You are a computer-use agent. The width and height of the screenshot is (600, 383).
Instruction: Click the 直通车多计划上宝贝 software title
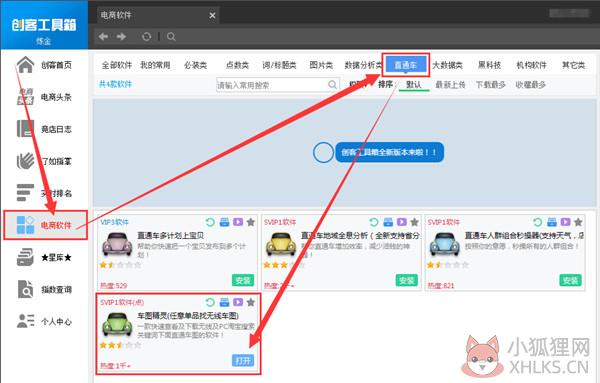[171, 235]
